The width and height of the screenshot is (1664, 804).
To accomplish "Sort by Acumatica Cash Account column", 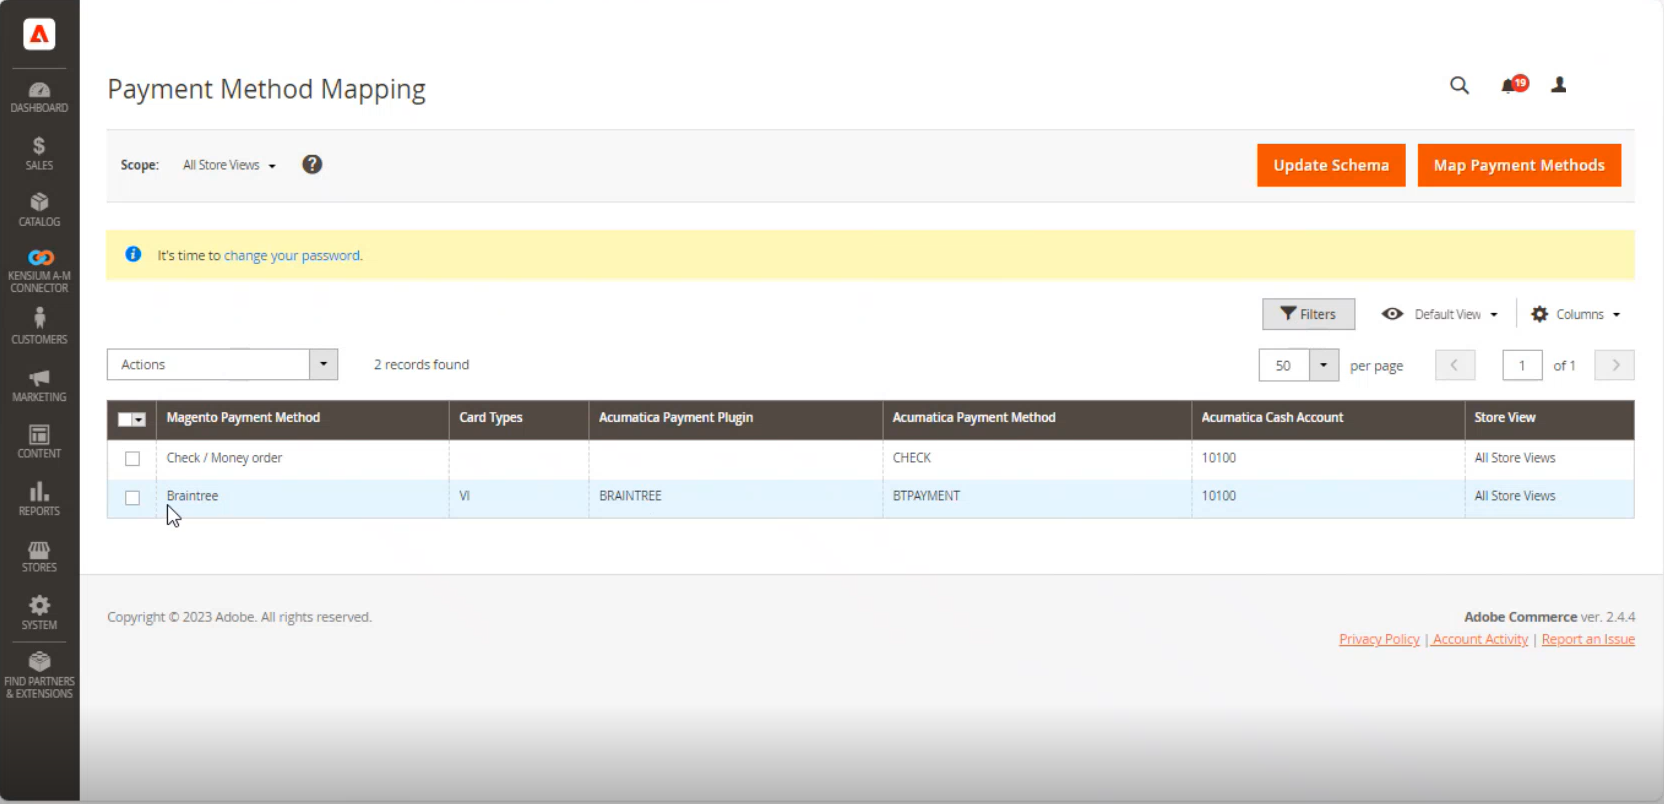I will 1328,418.
